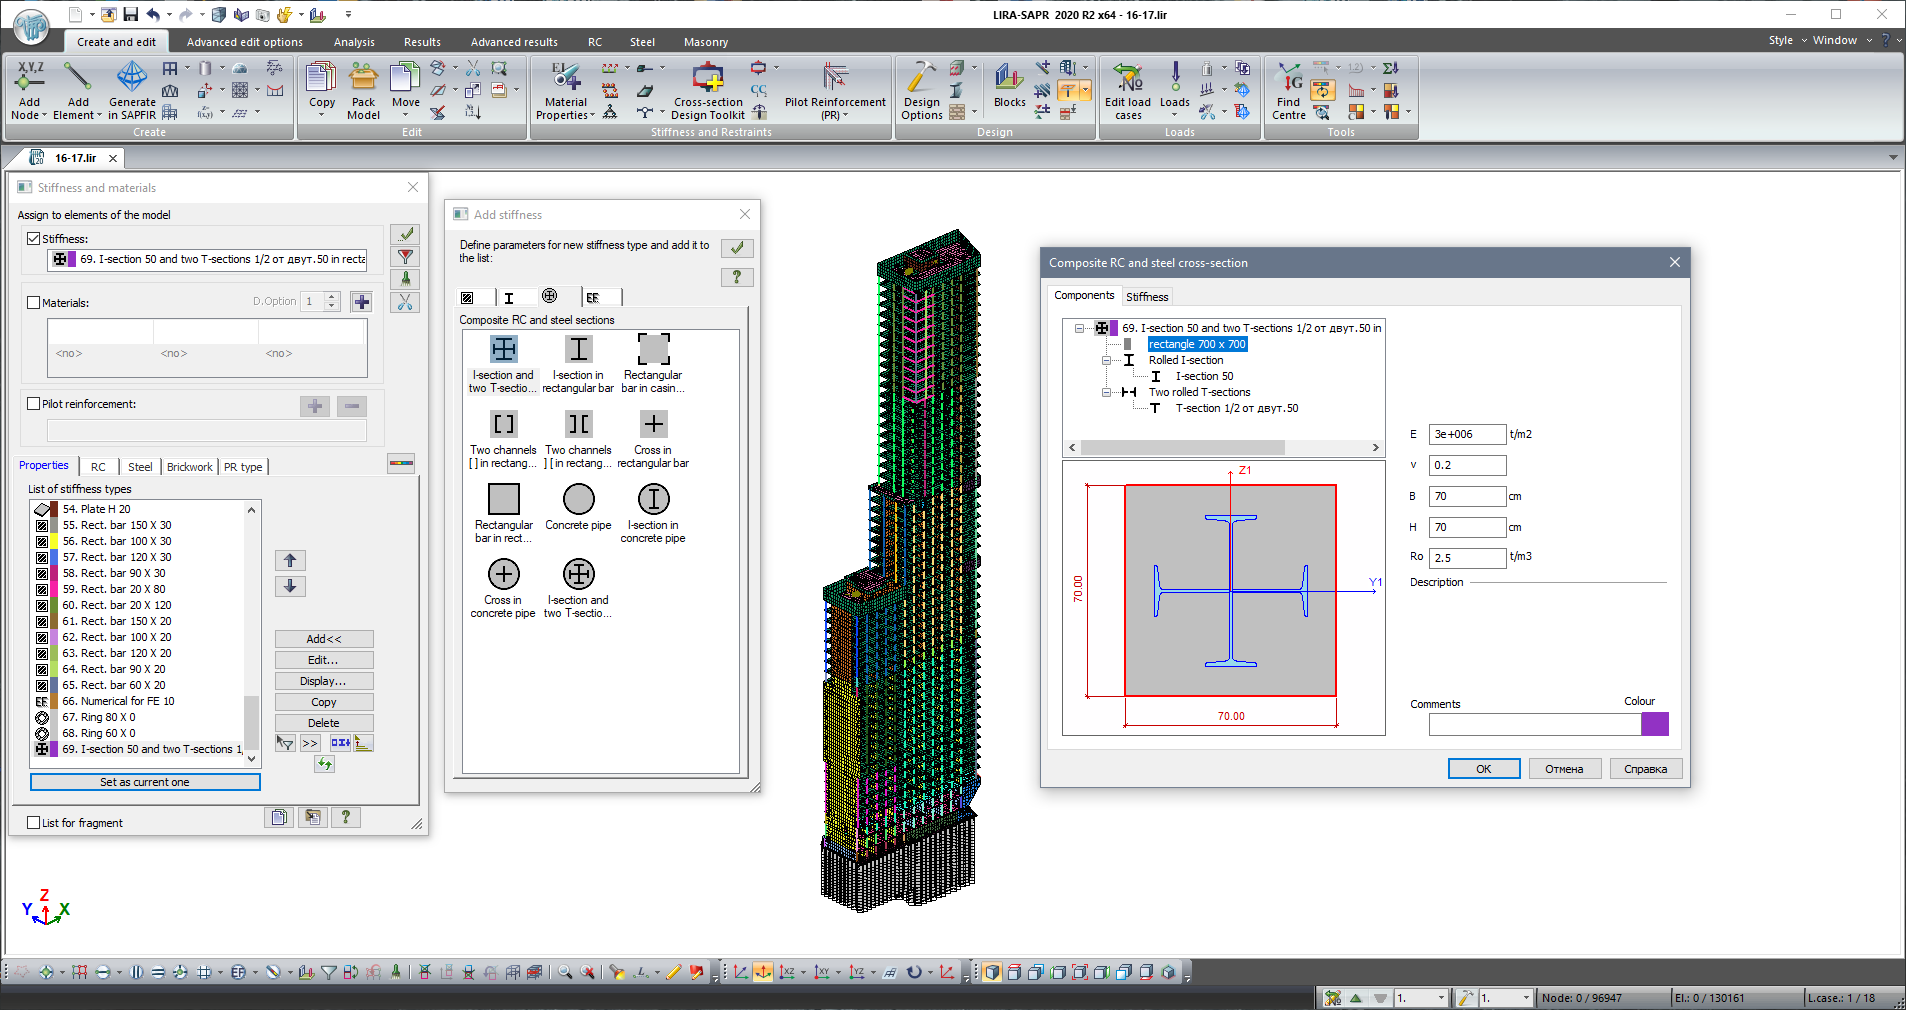The height and width of the screenshot is (1010, 1906).
Task: Select Concrete pipe section type
Action: (578, 500)
